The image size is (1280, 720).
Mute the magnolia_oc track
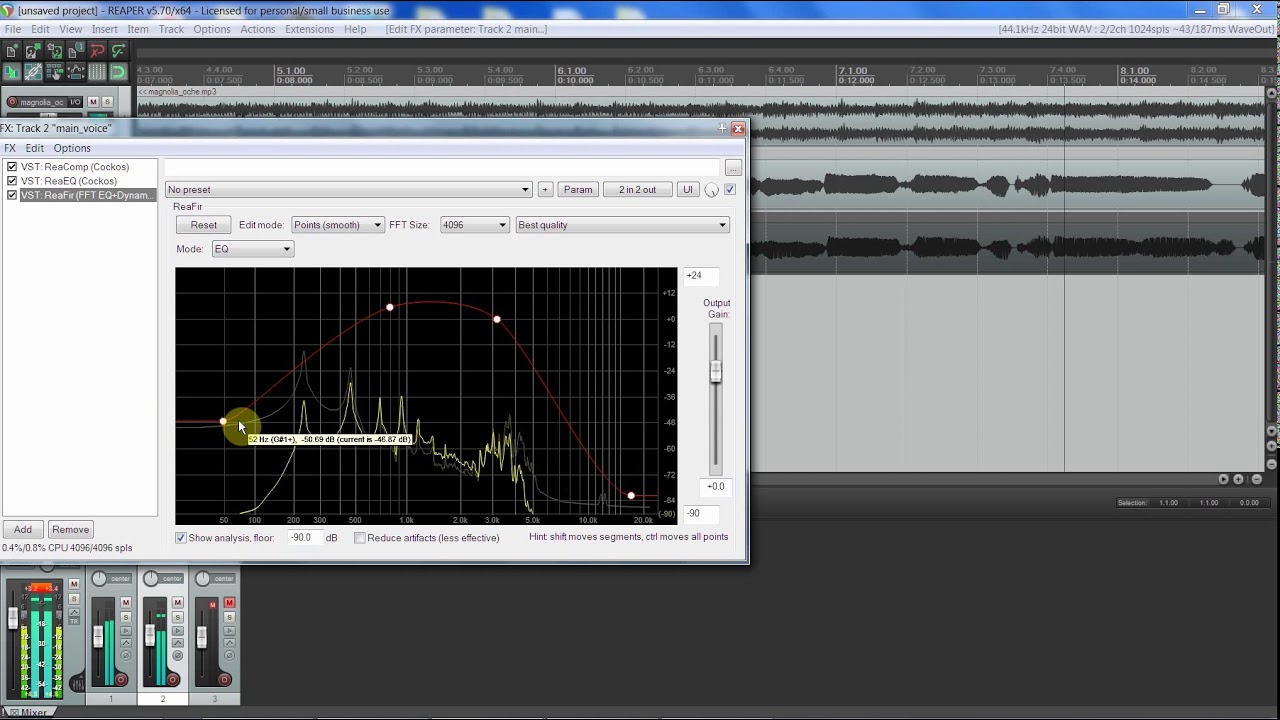[x=93, y=102]
